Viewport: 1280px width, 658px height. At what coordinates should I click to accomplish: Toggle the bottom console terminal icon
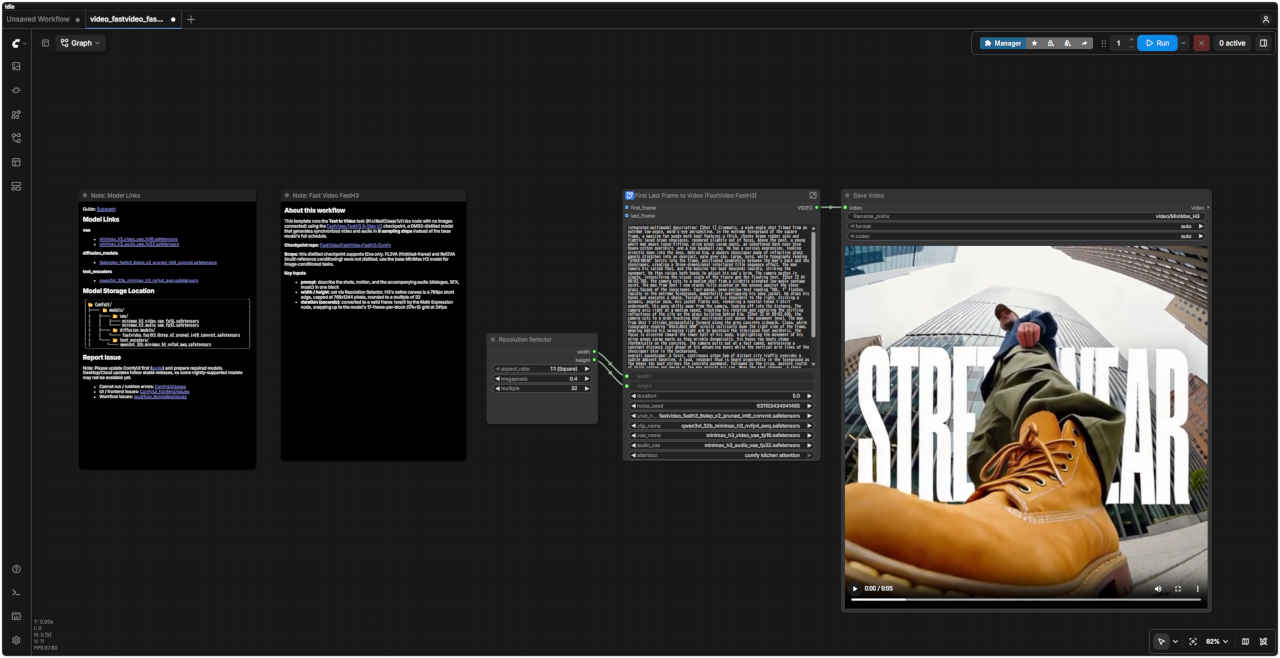point(16,593)
